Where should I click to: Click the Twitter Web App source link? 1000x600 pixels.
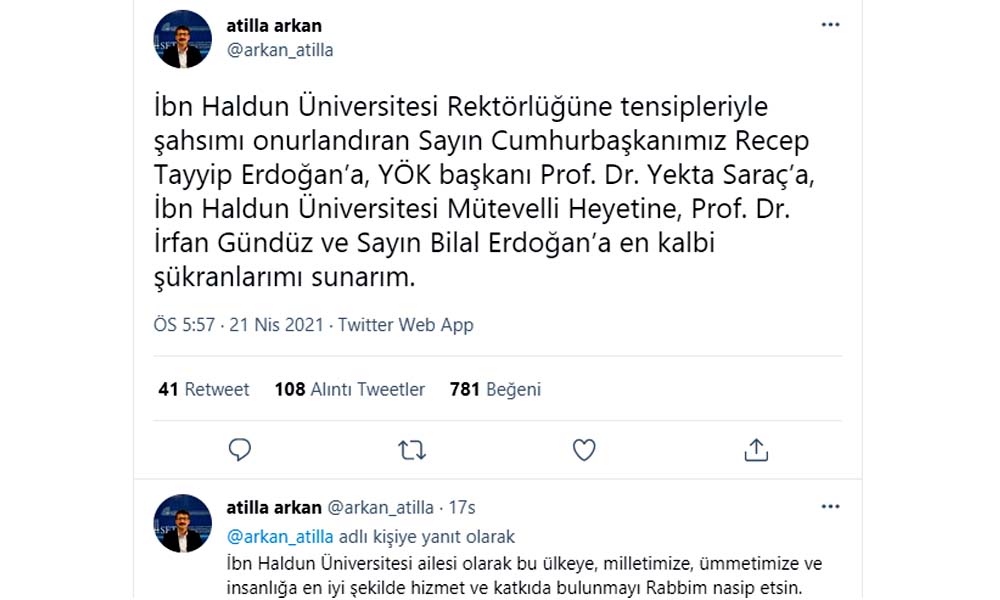click(x=406, y=325)
